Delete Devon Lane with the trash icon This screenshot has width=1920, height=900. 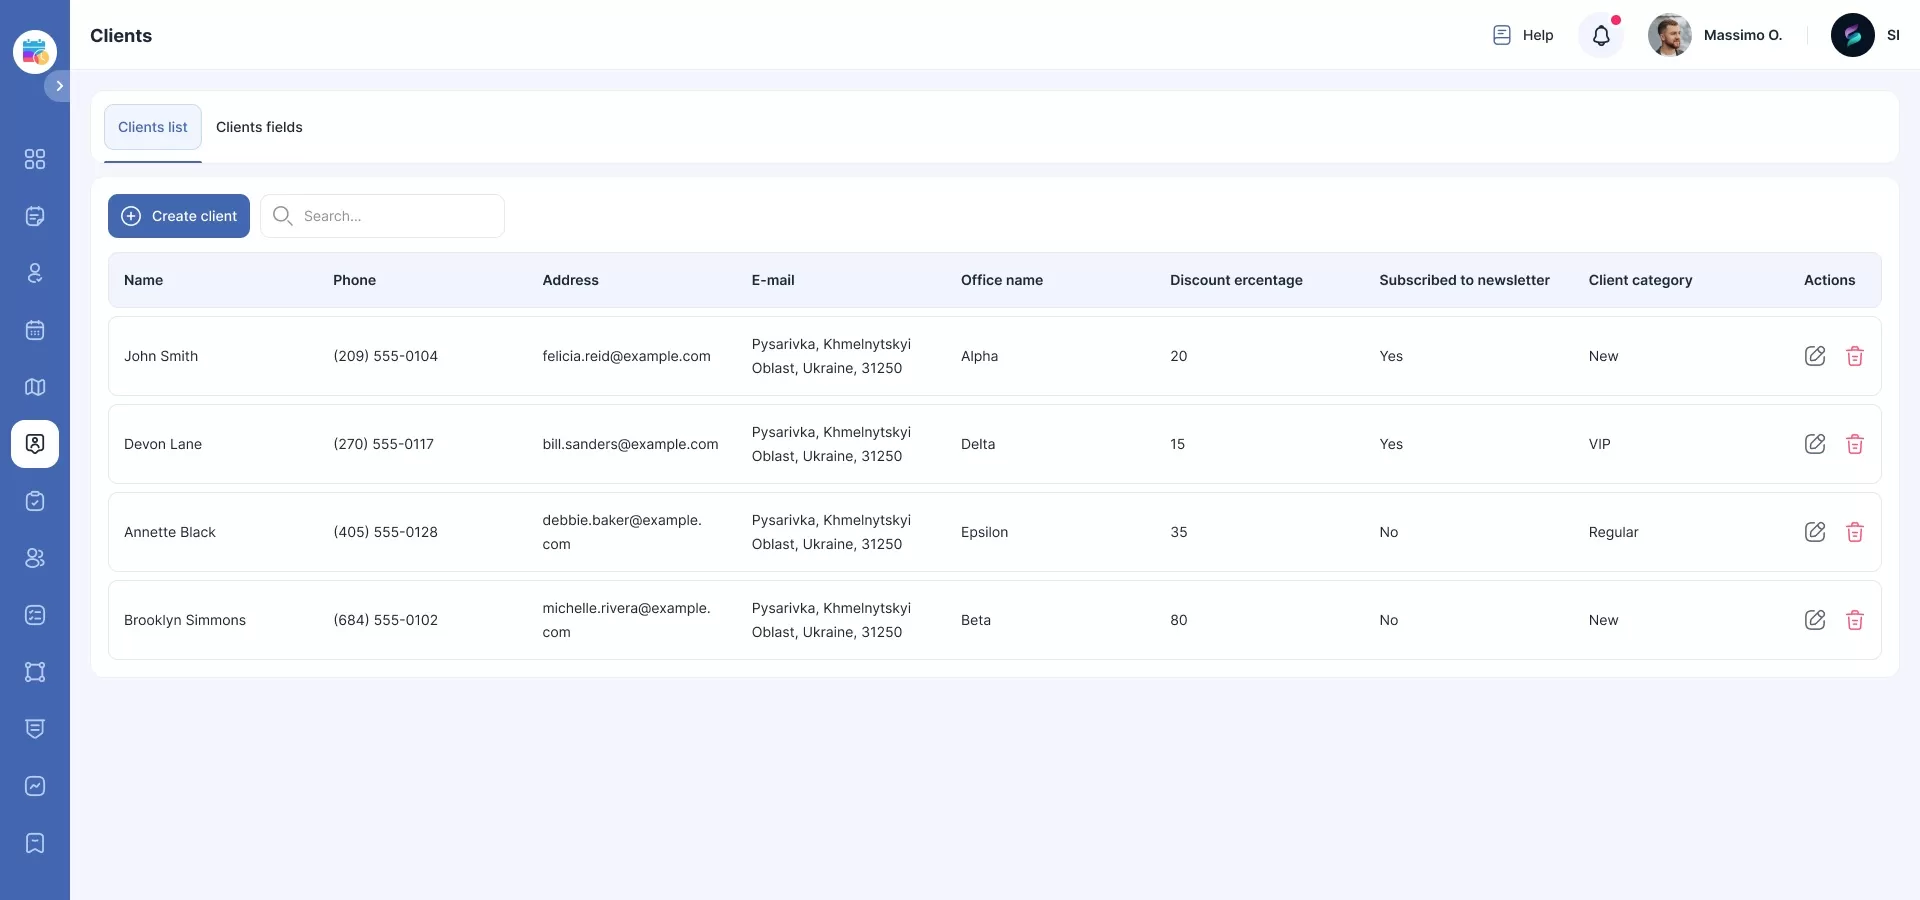tap(1856, 444)
